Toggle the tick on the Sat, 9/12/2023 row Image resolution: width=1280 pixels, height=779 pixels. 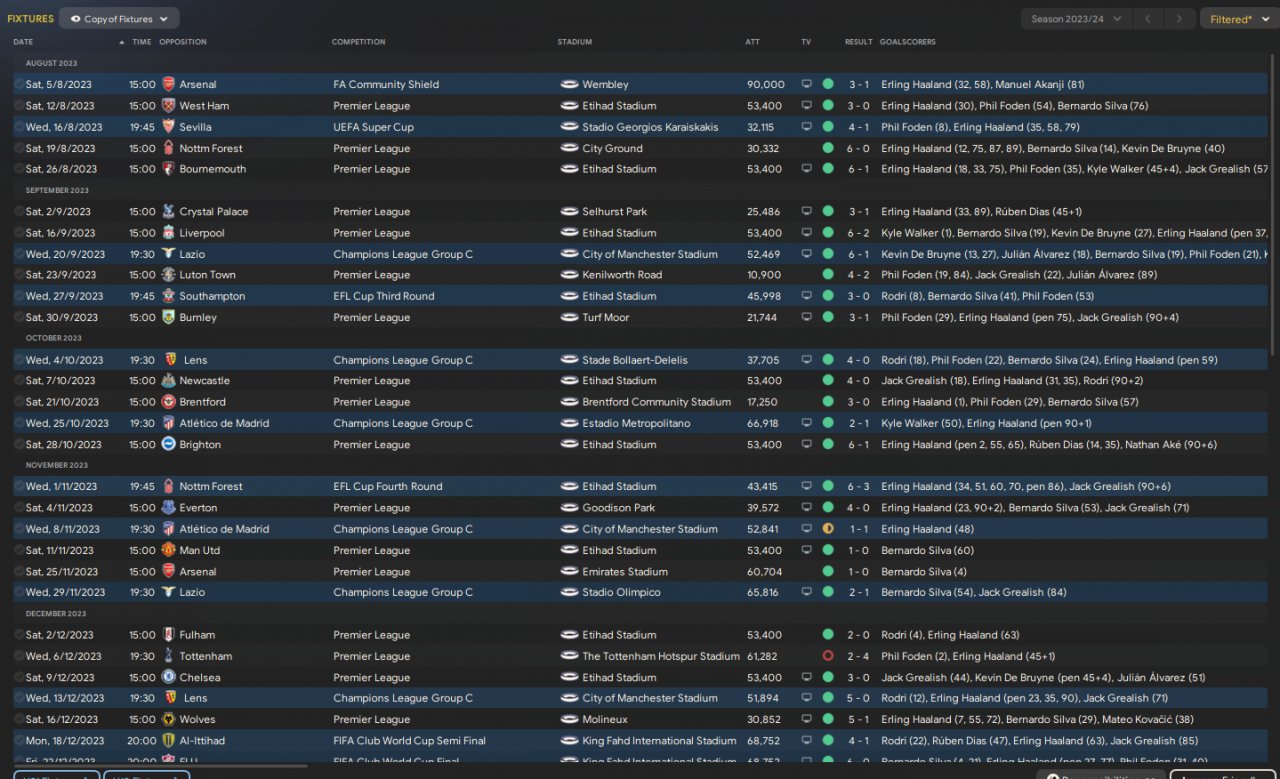point(19,677)
